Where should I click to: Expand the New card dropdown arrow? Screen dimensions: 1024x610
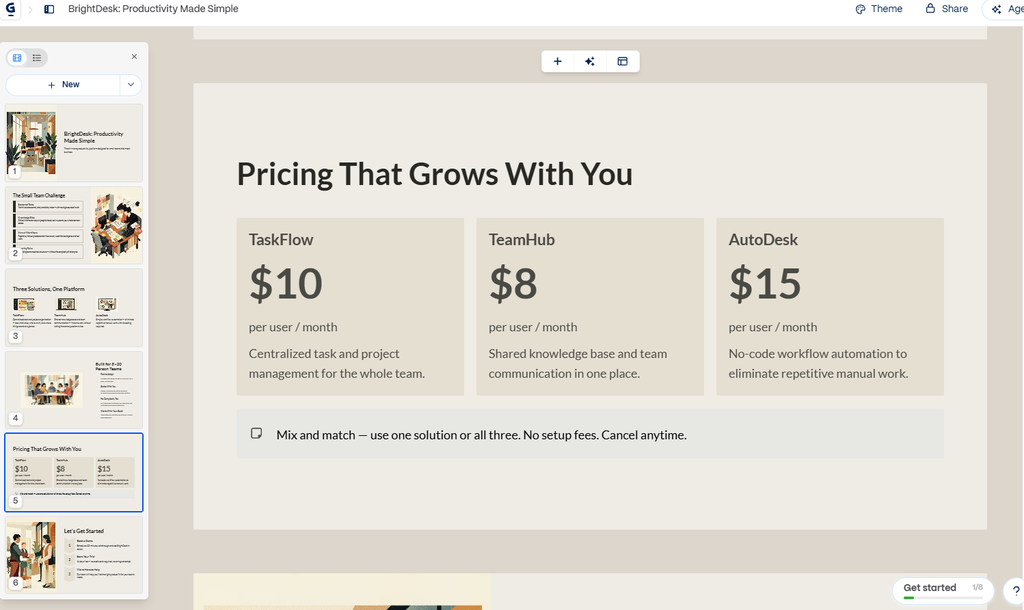click(131, 85)
